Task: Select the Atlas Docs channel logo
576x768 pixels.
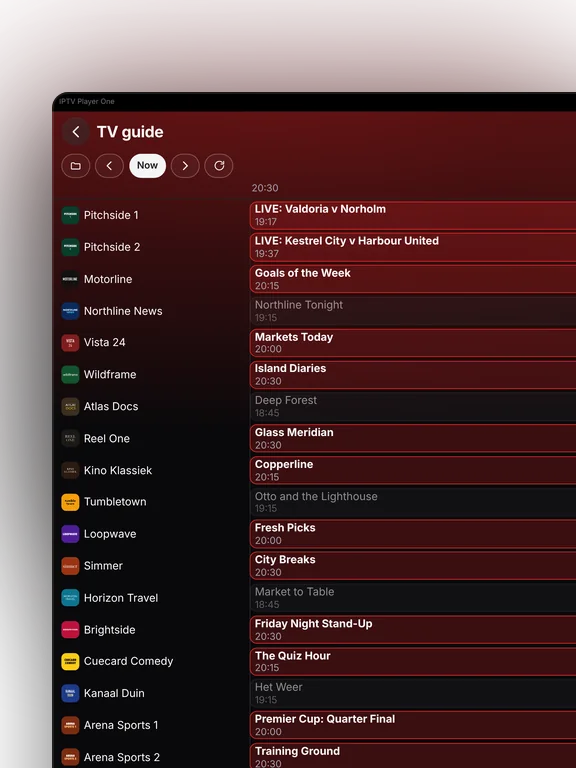Action: (x=70, y=407)
